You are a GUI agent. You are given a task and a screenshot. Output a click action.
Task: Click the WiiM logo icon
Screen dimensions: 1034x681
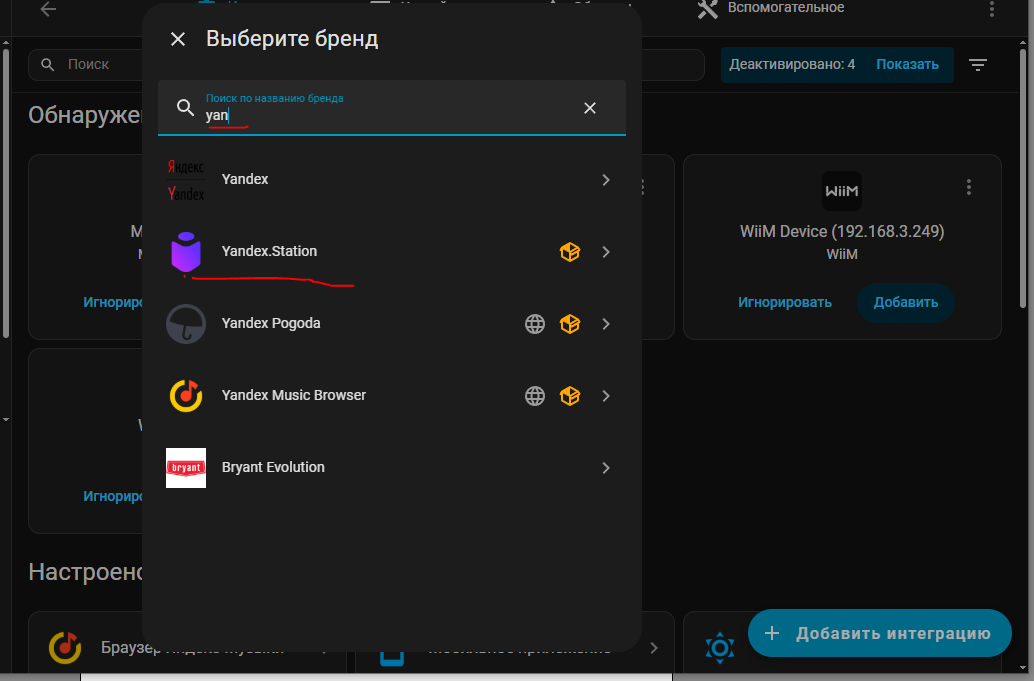[x=842, y=191]
